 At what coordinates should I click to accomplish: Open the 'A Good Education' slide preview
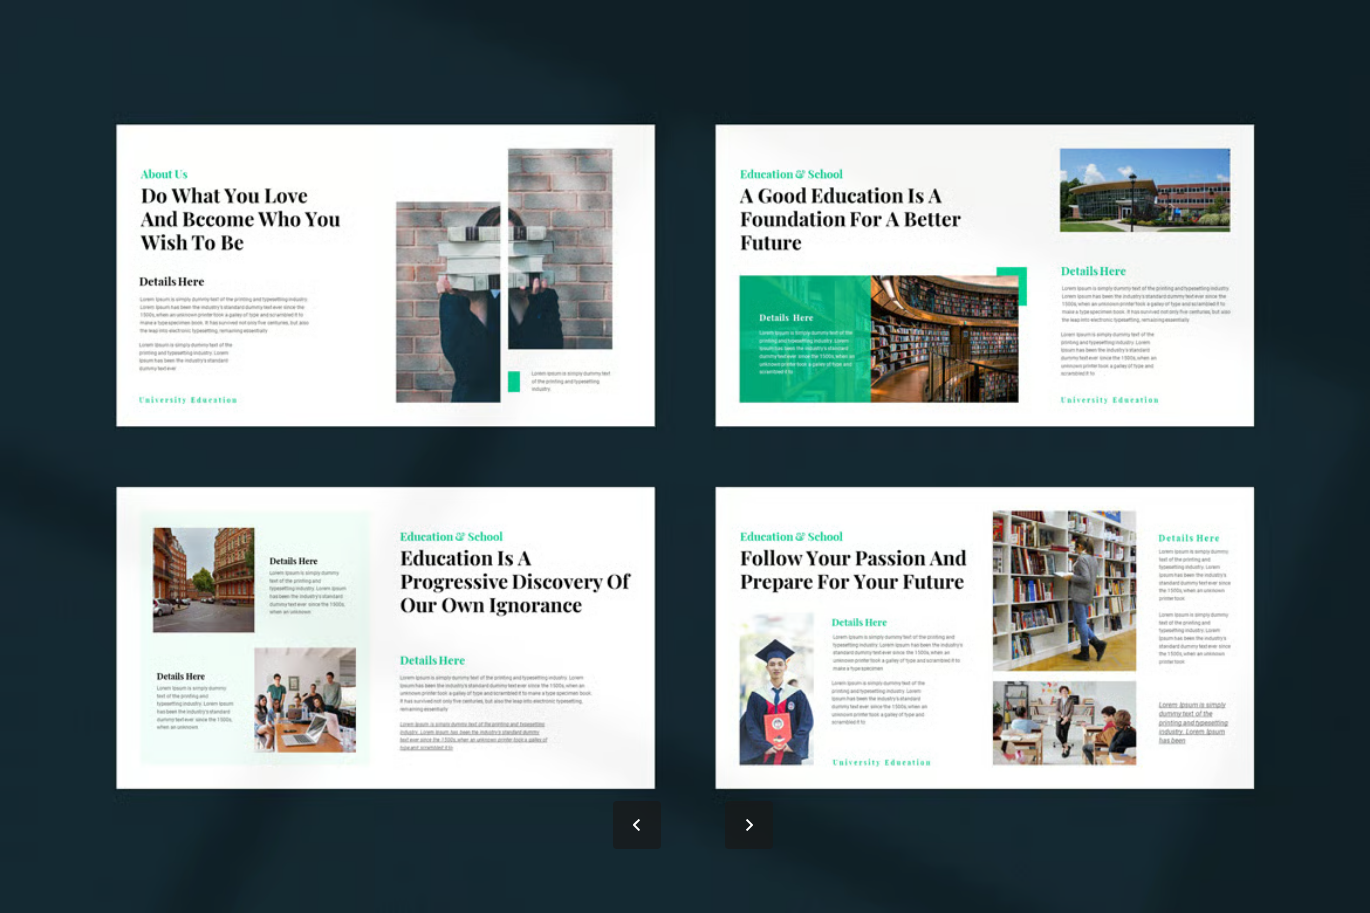[984, 275]
